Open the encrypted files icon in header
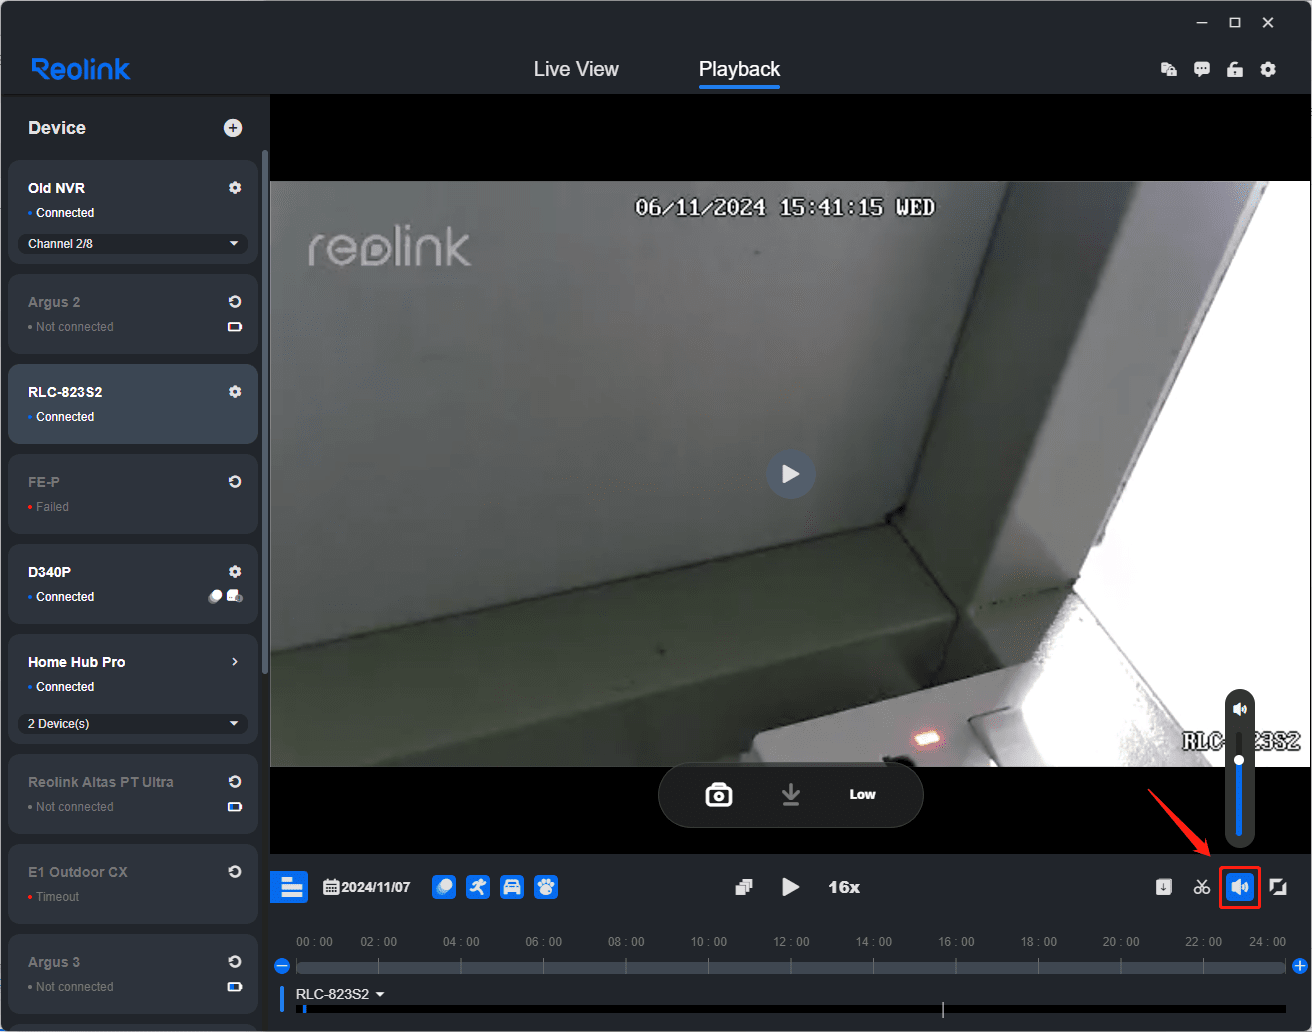 [1168, 69]
